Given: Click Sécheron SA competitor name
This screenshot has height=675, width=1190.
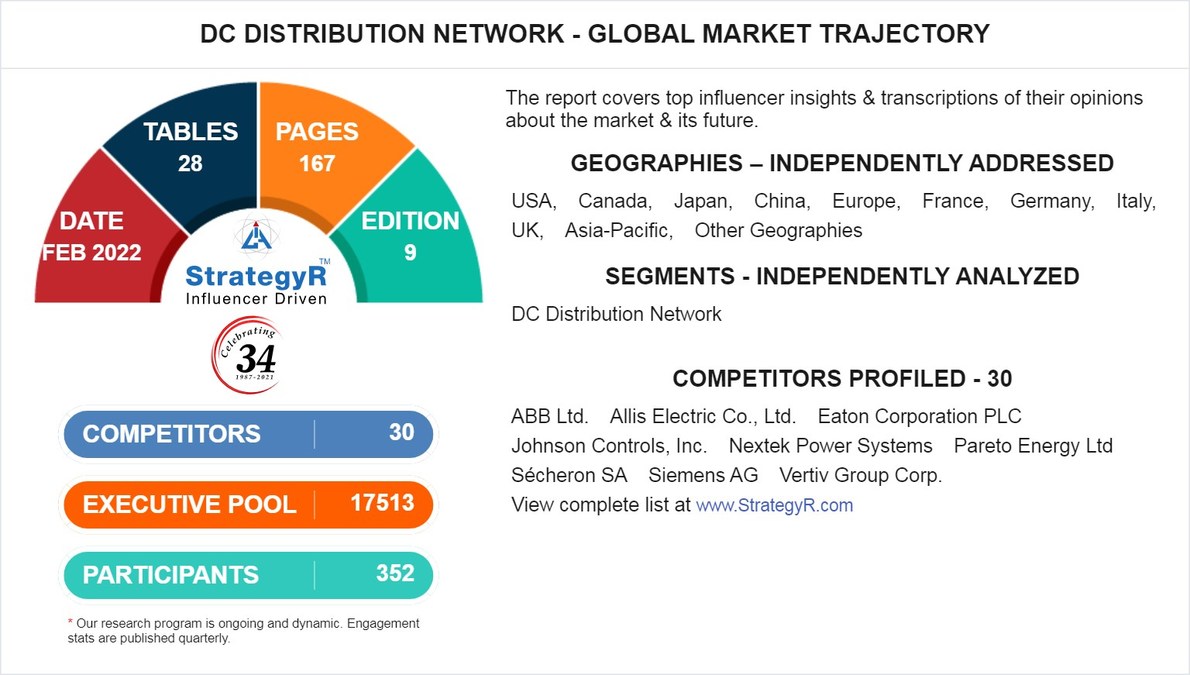Looking at the screenshot, I should click(569, 476).
